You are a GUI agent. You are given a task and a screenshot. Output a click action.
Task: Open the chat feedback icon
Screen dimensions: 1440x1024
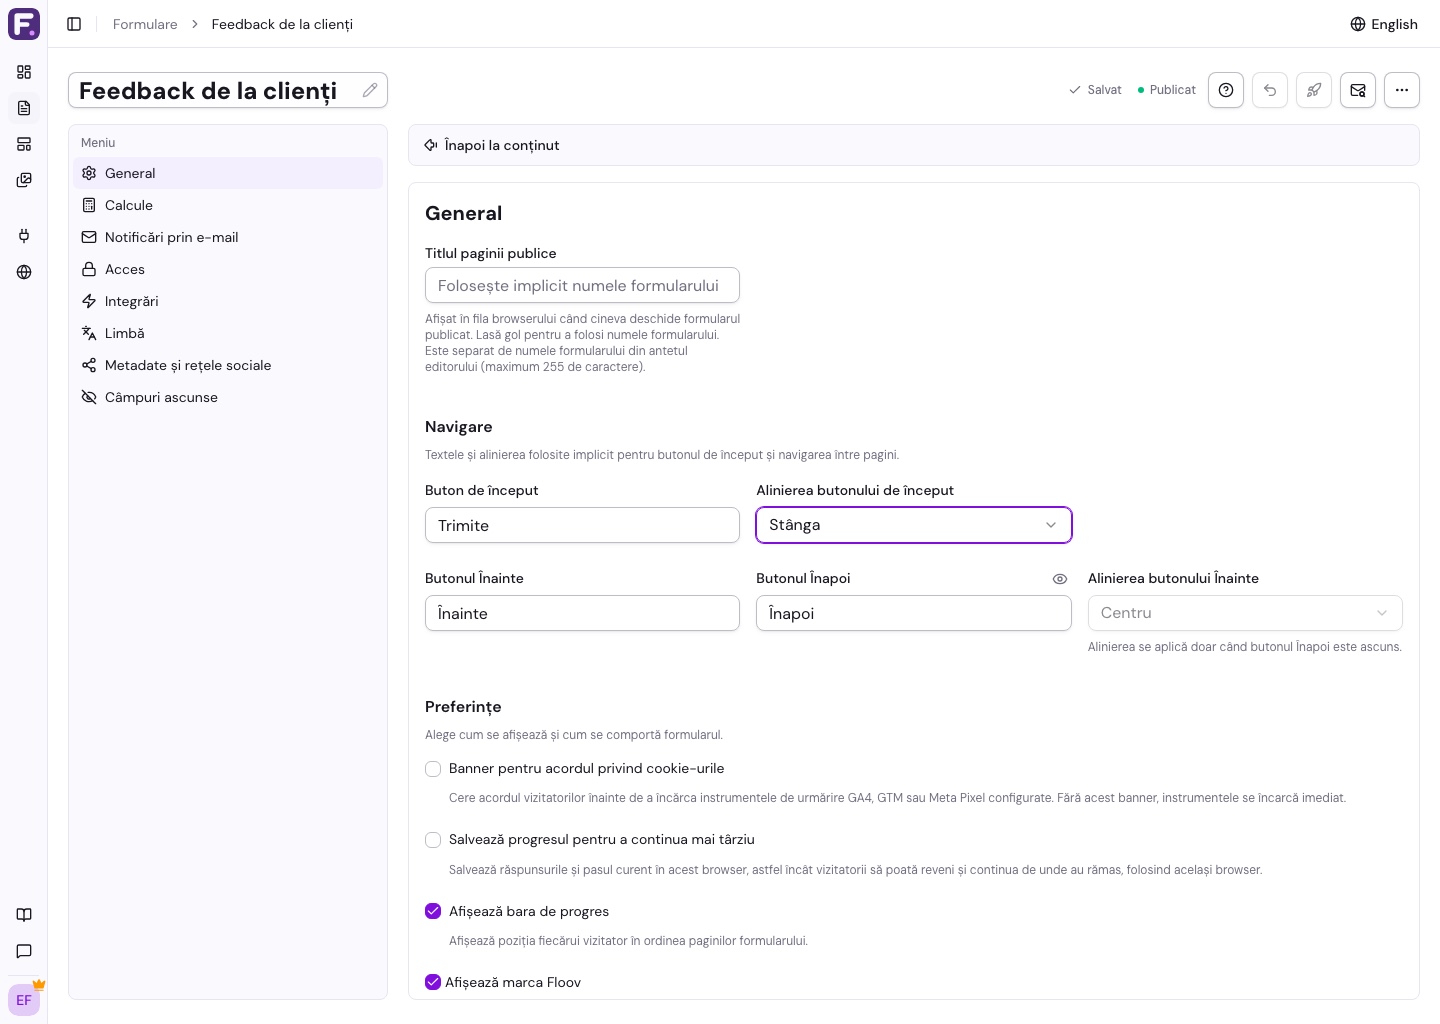click(24, 951)
